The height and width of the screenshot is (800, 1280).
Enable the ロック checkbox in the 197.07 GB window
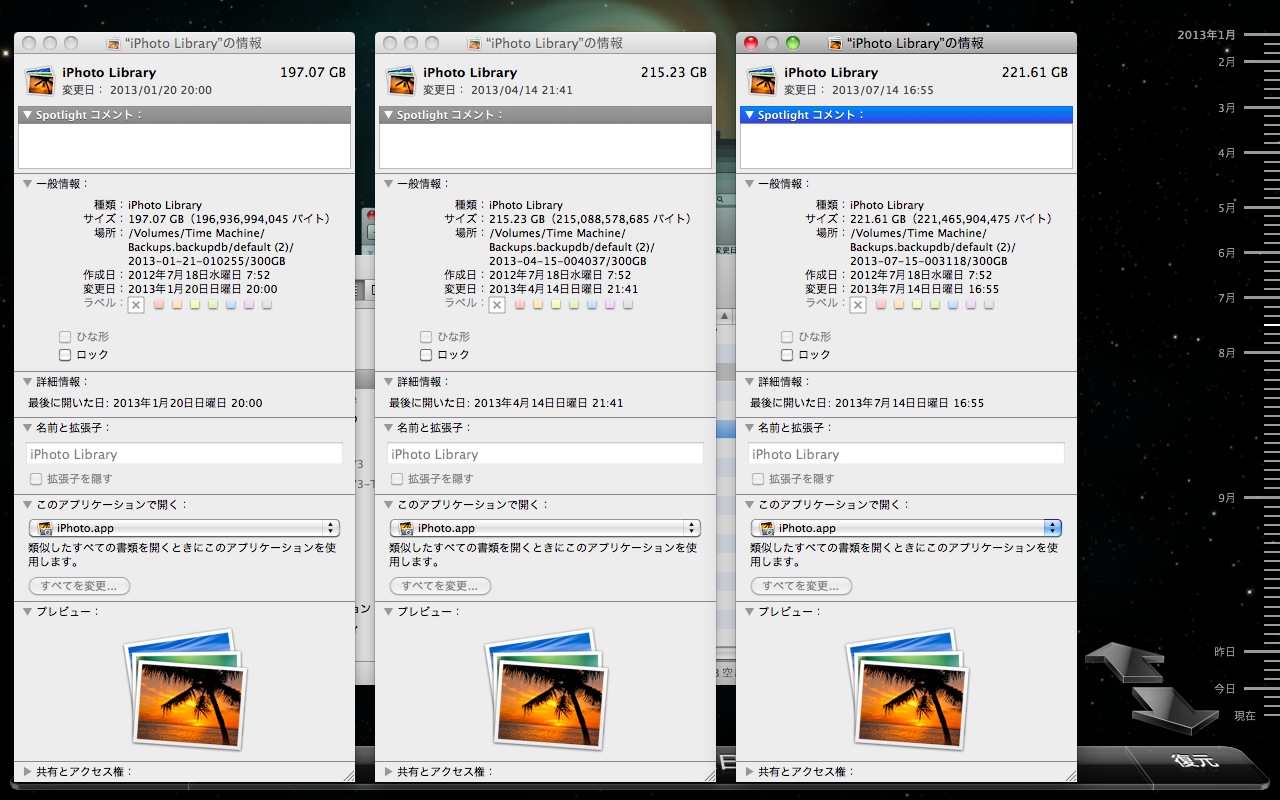tap(65, 355)
